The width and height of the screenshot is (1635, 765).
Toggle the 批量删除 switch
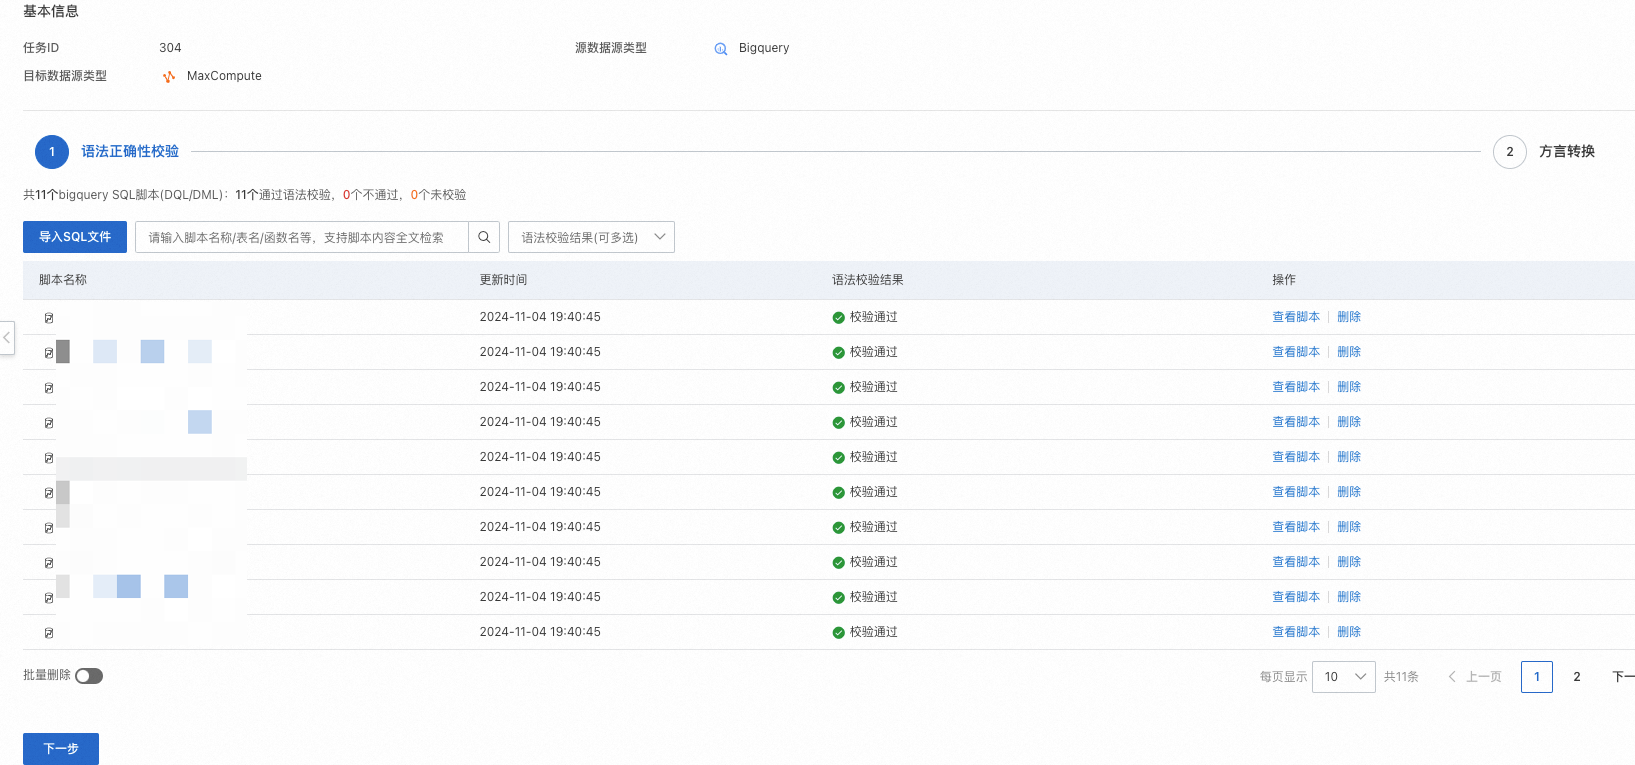tap(89, 676)
